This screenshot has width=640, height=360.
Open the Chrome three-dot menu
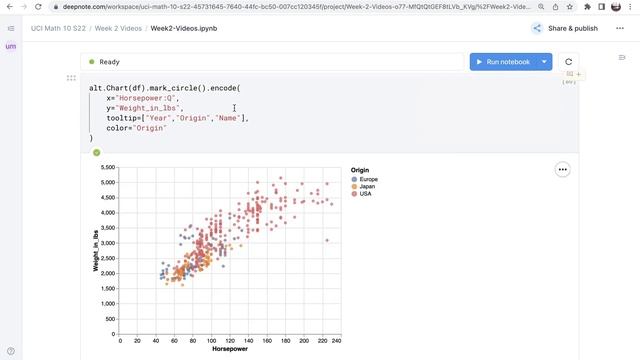coord(630,7)
